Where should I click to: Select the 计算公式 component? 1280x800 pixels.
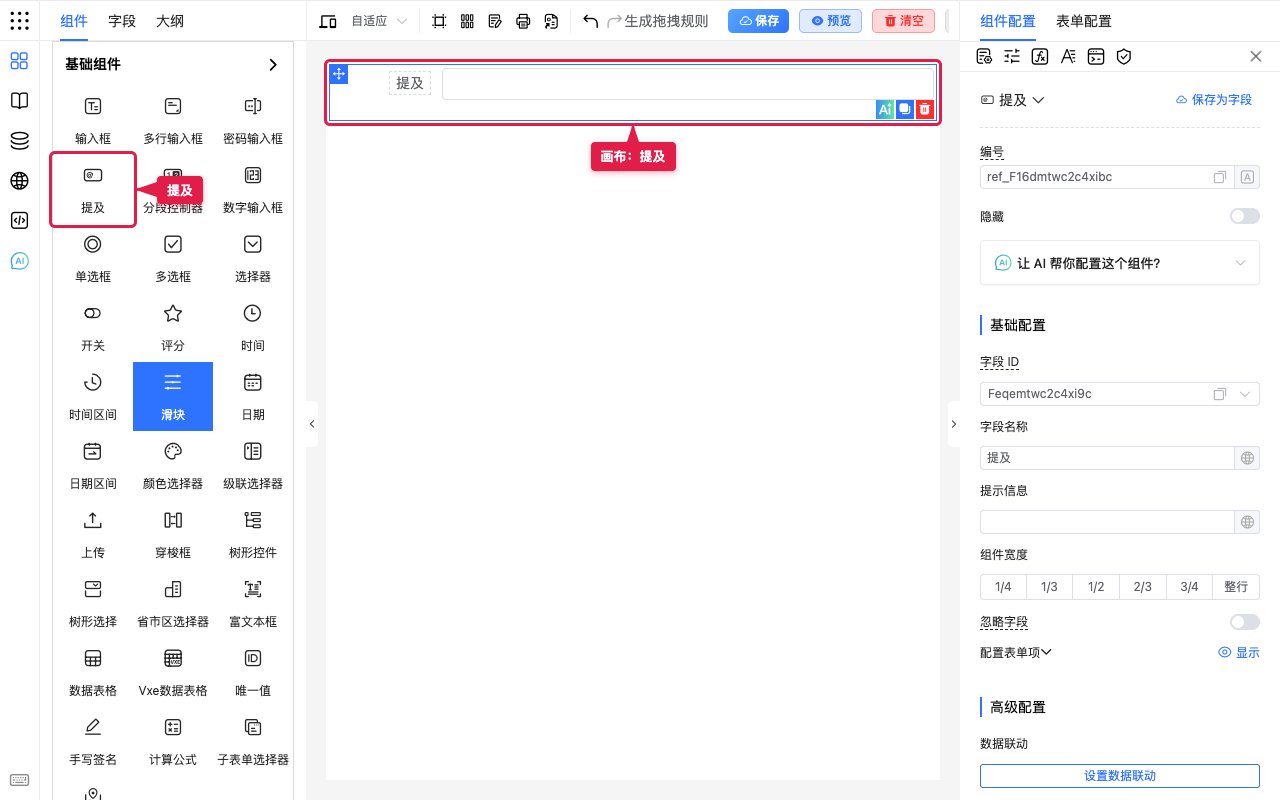173,741
